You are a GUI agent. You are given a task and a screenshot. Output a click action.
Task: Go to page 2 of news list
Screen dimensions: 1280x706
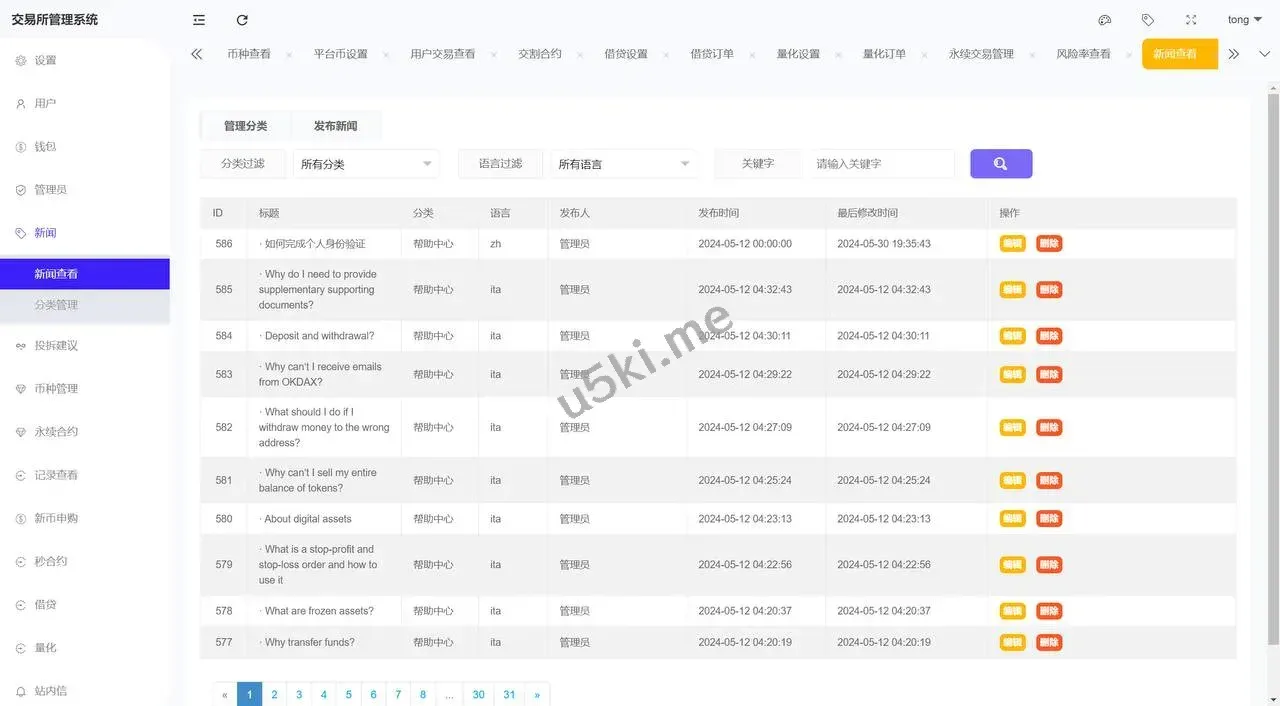pyautogui.click(x=274, y=694)
